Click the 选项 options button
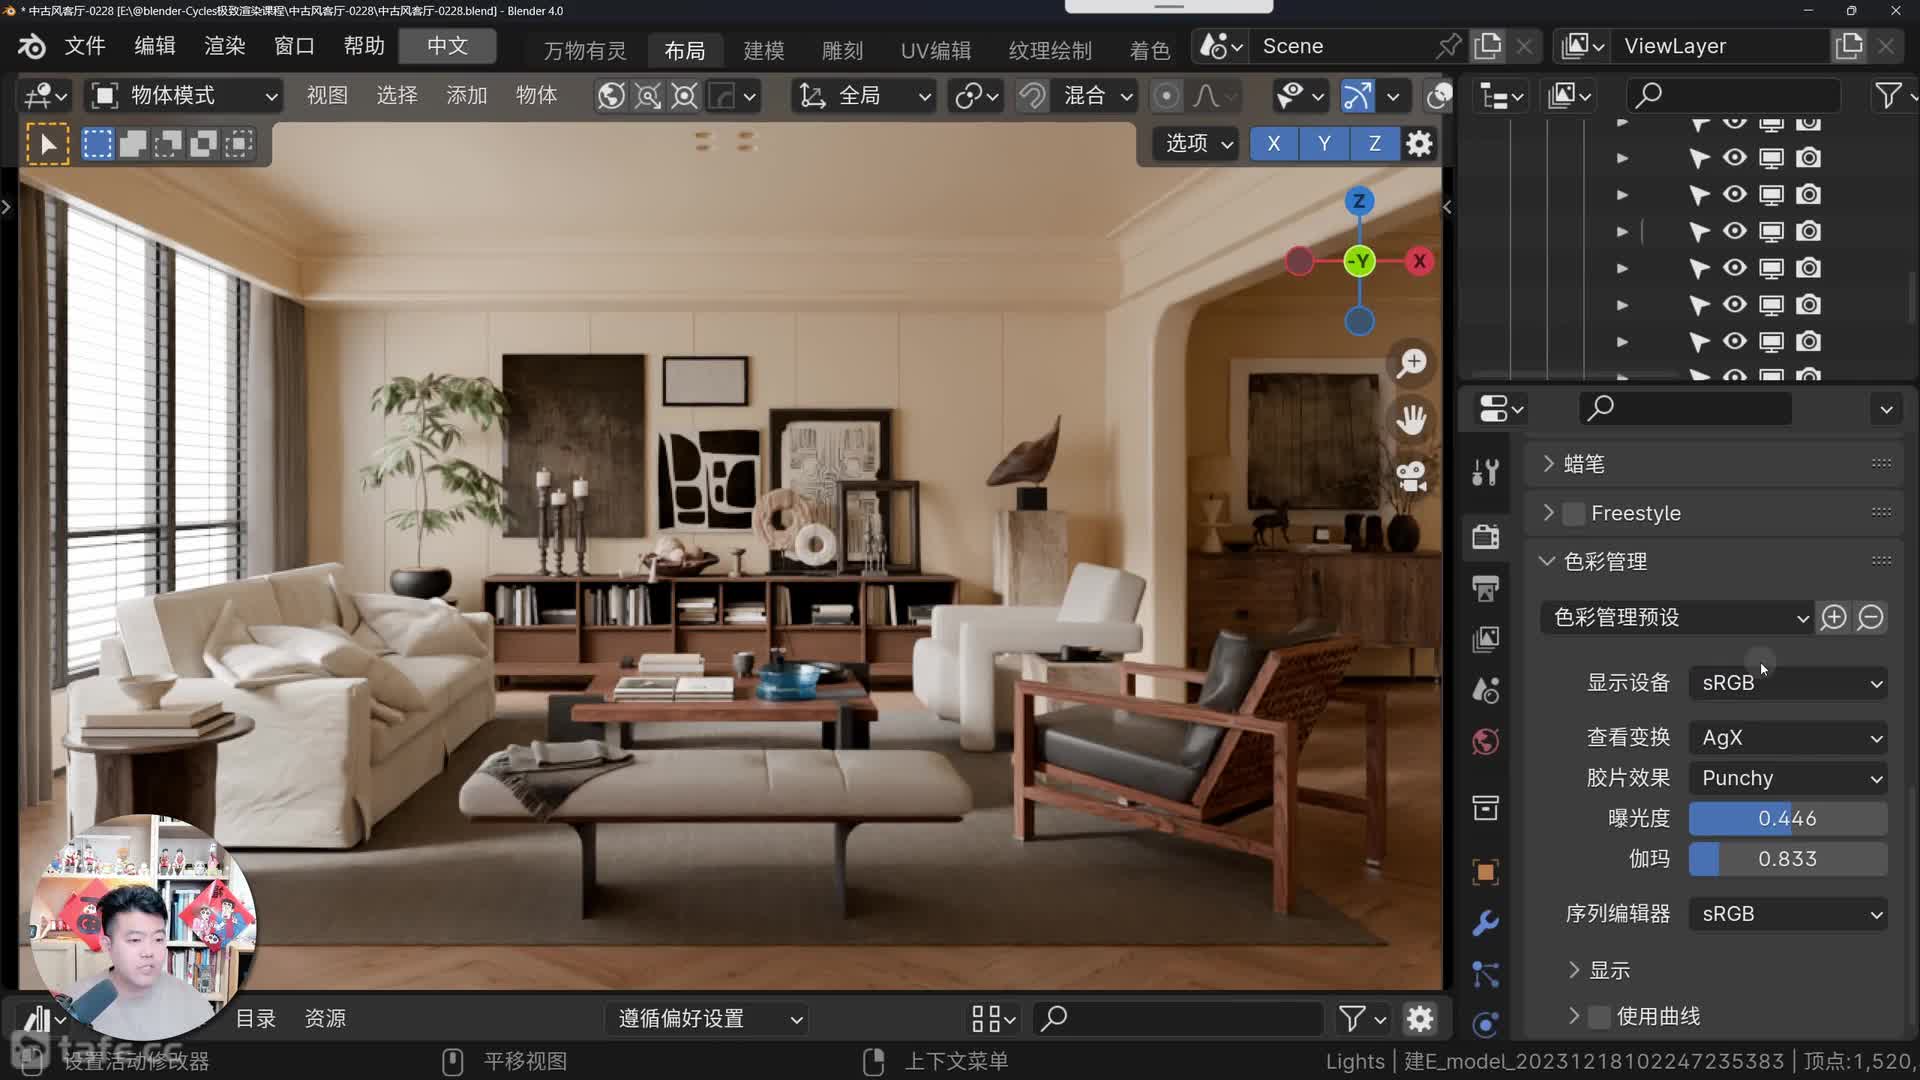 pos(1198,144)
